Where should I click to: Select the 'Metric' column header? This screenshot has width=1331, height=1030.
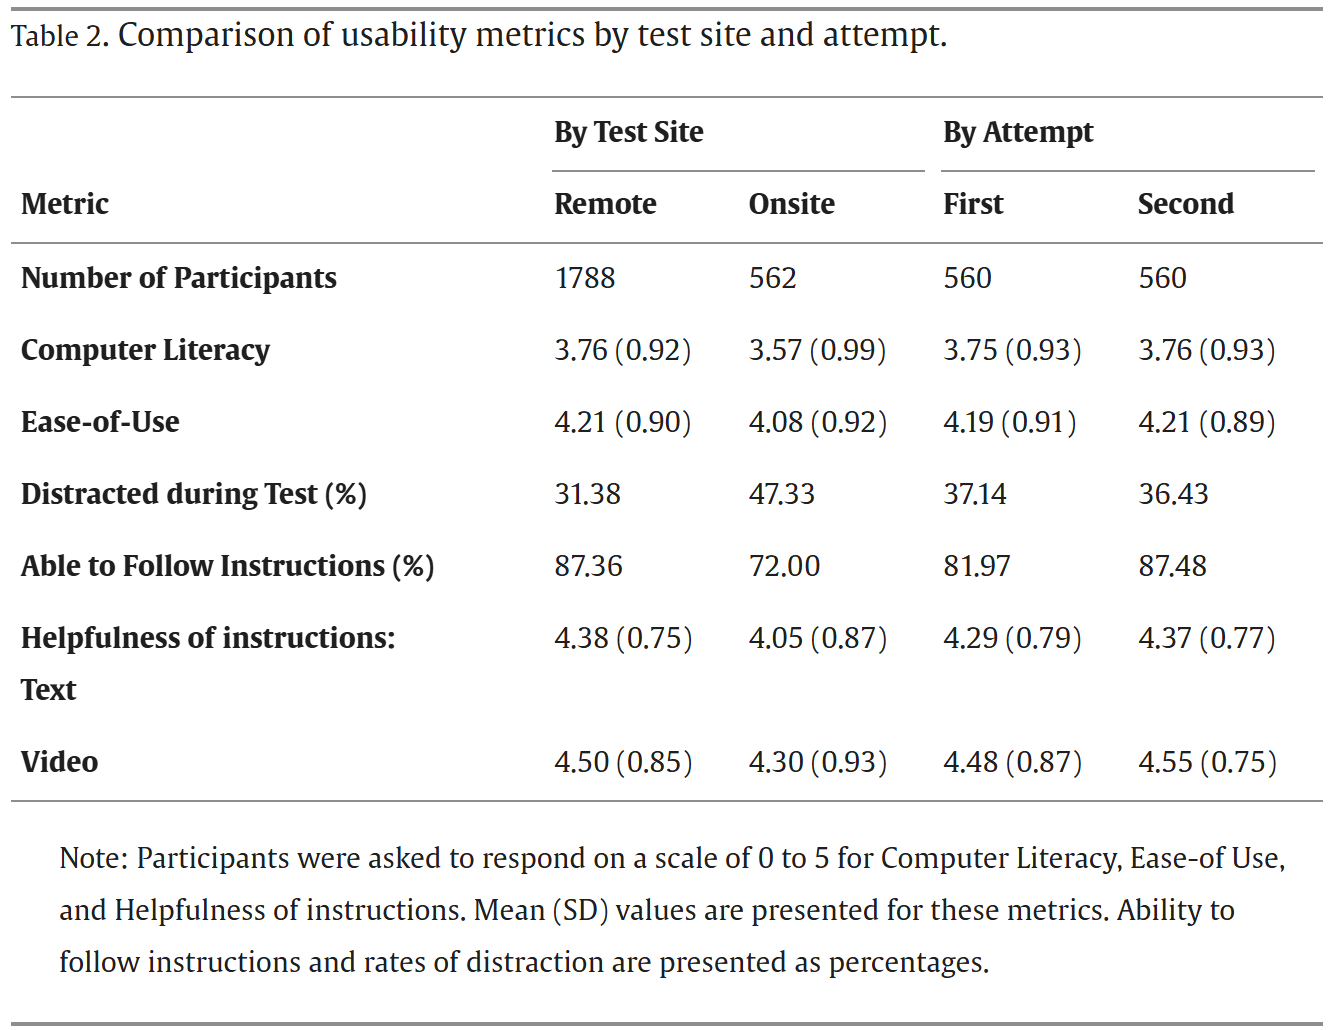[65, 204]
